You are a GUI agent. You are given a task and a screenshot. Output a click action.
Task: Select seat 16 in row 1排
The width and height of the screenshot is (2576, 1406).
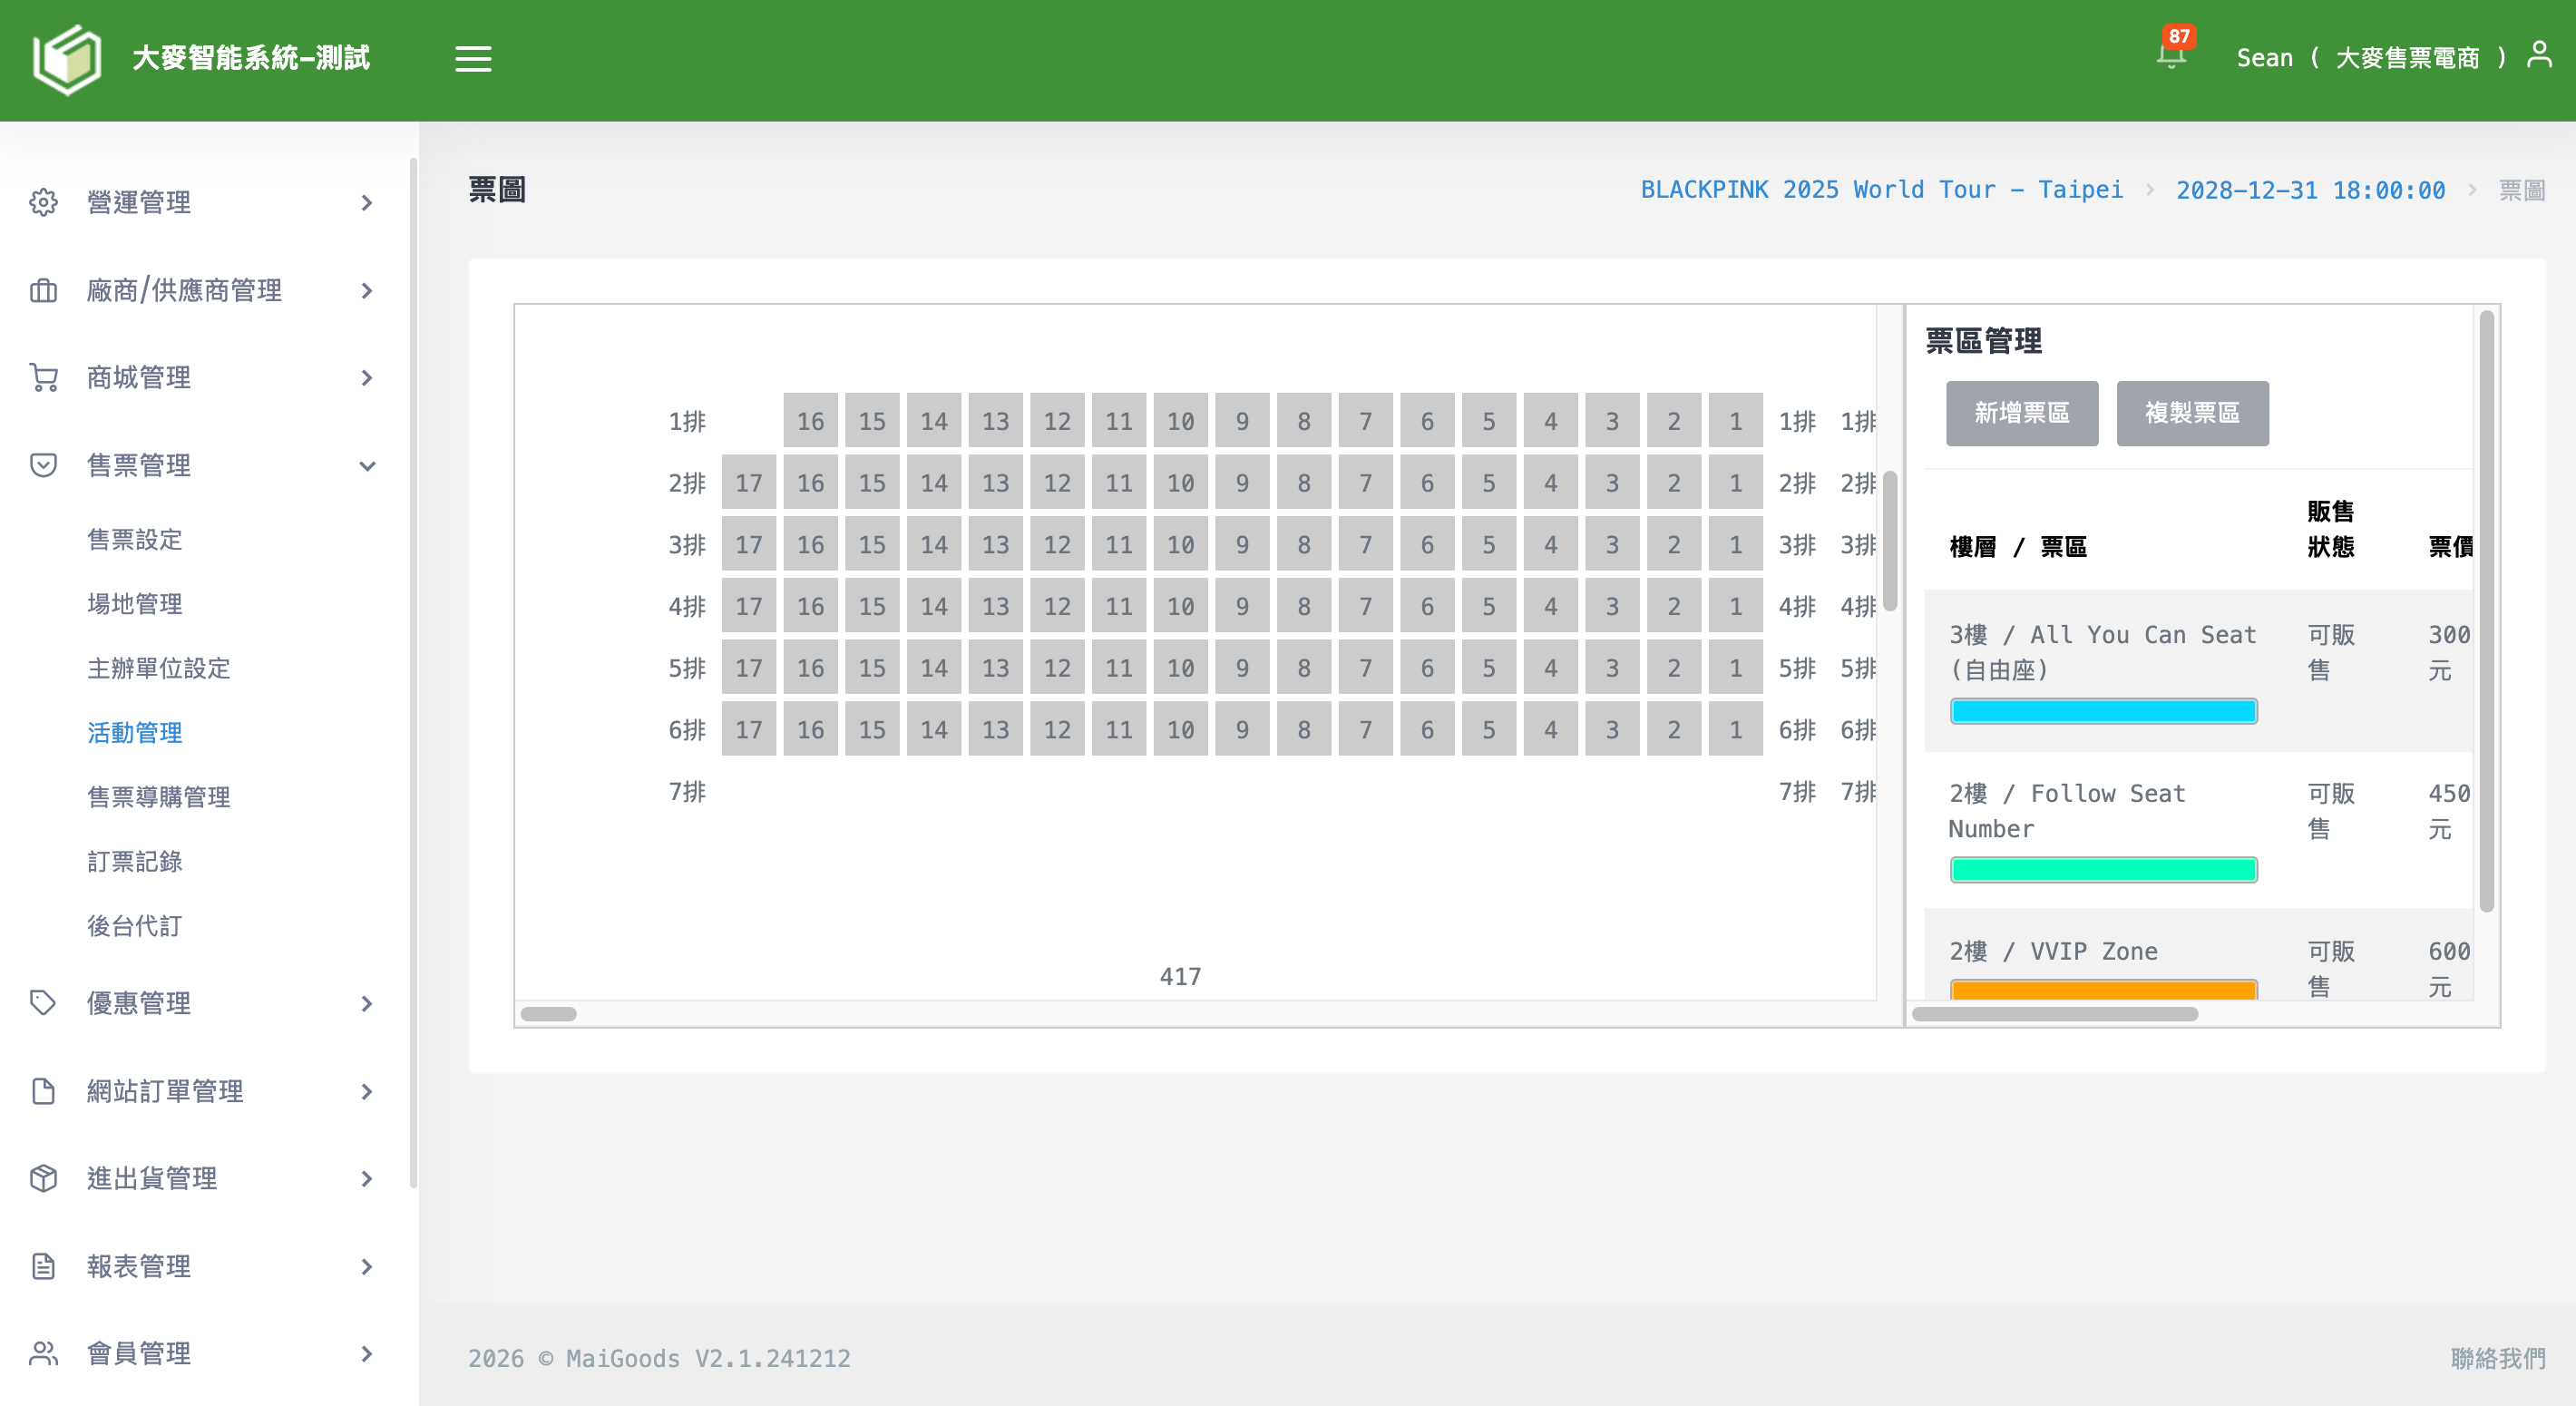[x=811, y=421]
